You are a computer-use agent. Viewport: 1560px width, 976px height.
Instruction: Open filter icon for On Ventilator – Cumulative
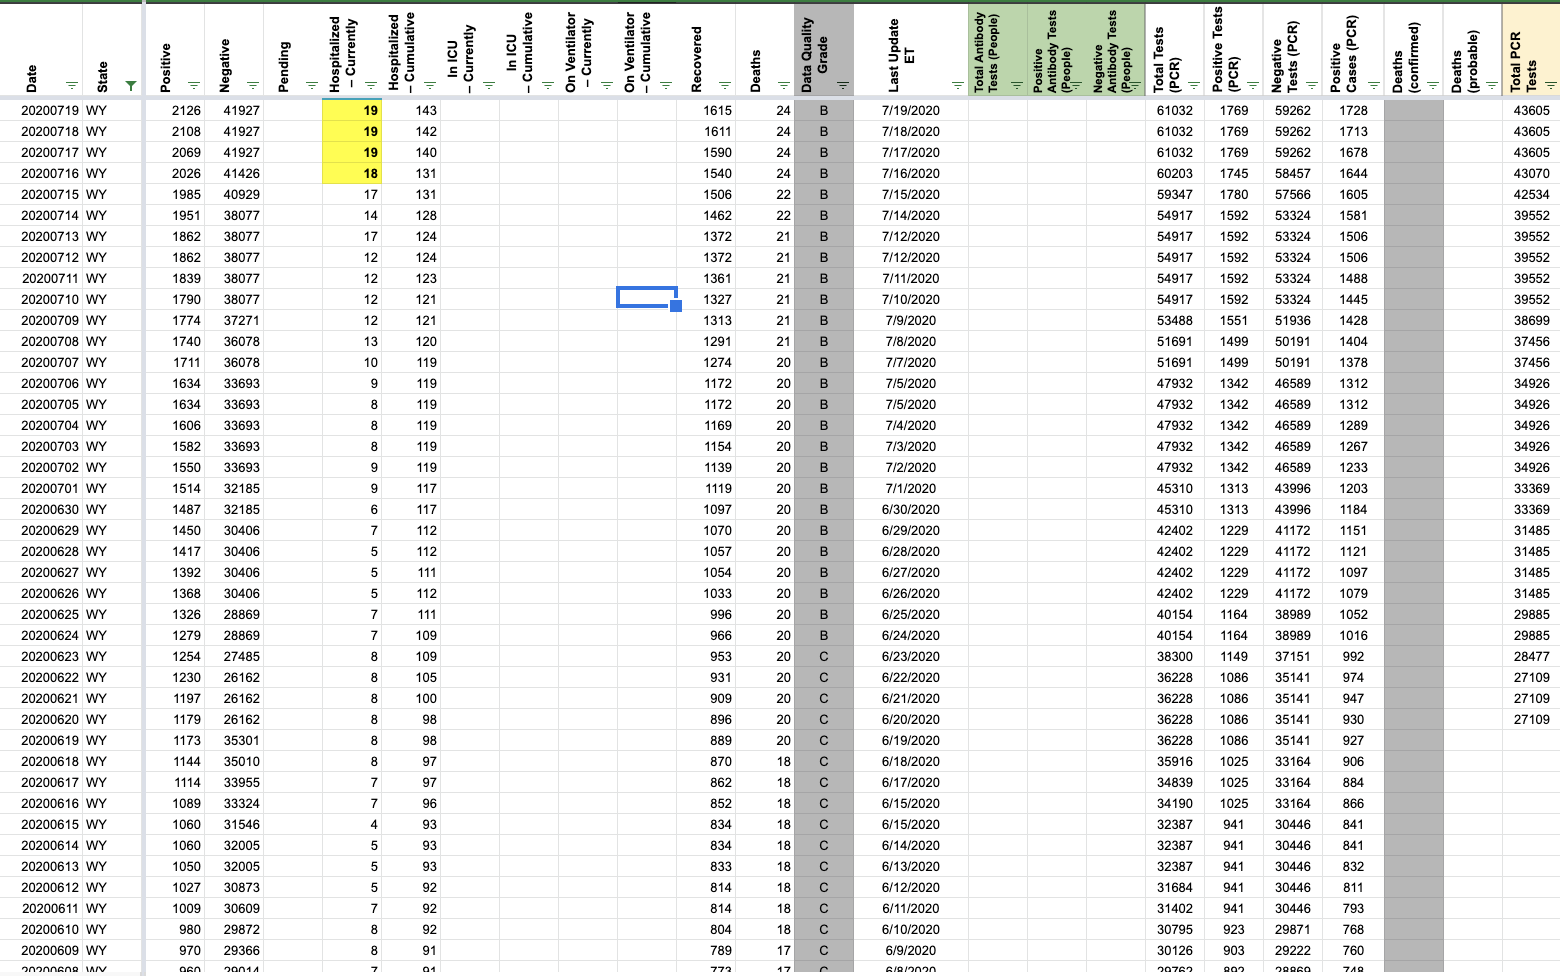tap(665, 86)
